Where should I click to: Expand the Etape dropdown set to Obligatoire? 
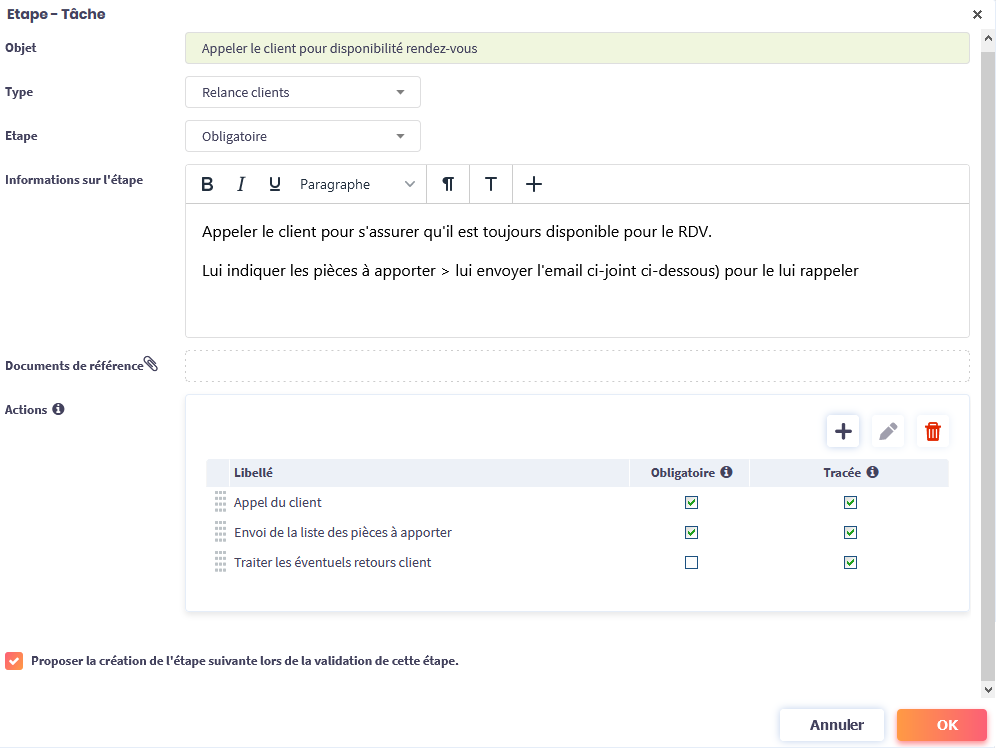pos(302,136)
